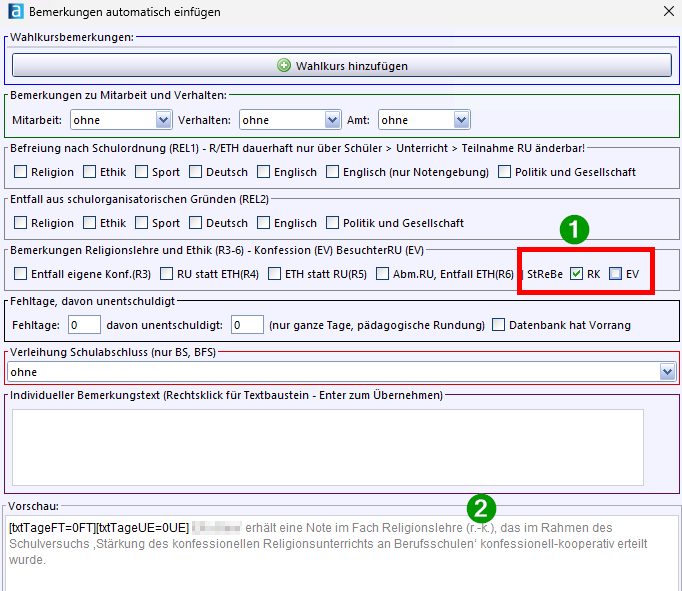Enable the EV checkbox under StReBe
682x591 pixels.
pyautogui.click(x=616, y=274)
